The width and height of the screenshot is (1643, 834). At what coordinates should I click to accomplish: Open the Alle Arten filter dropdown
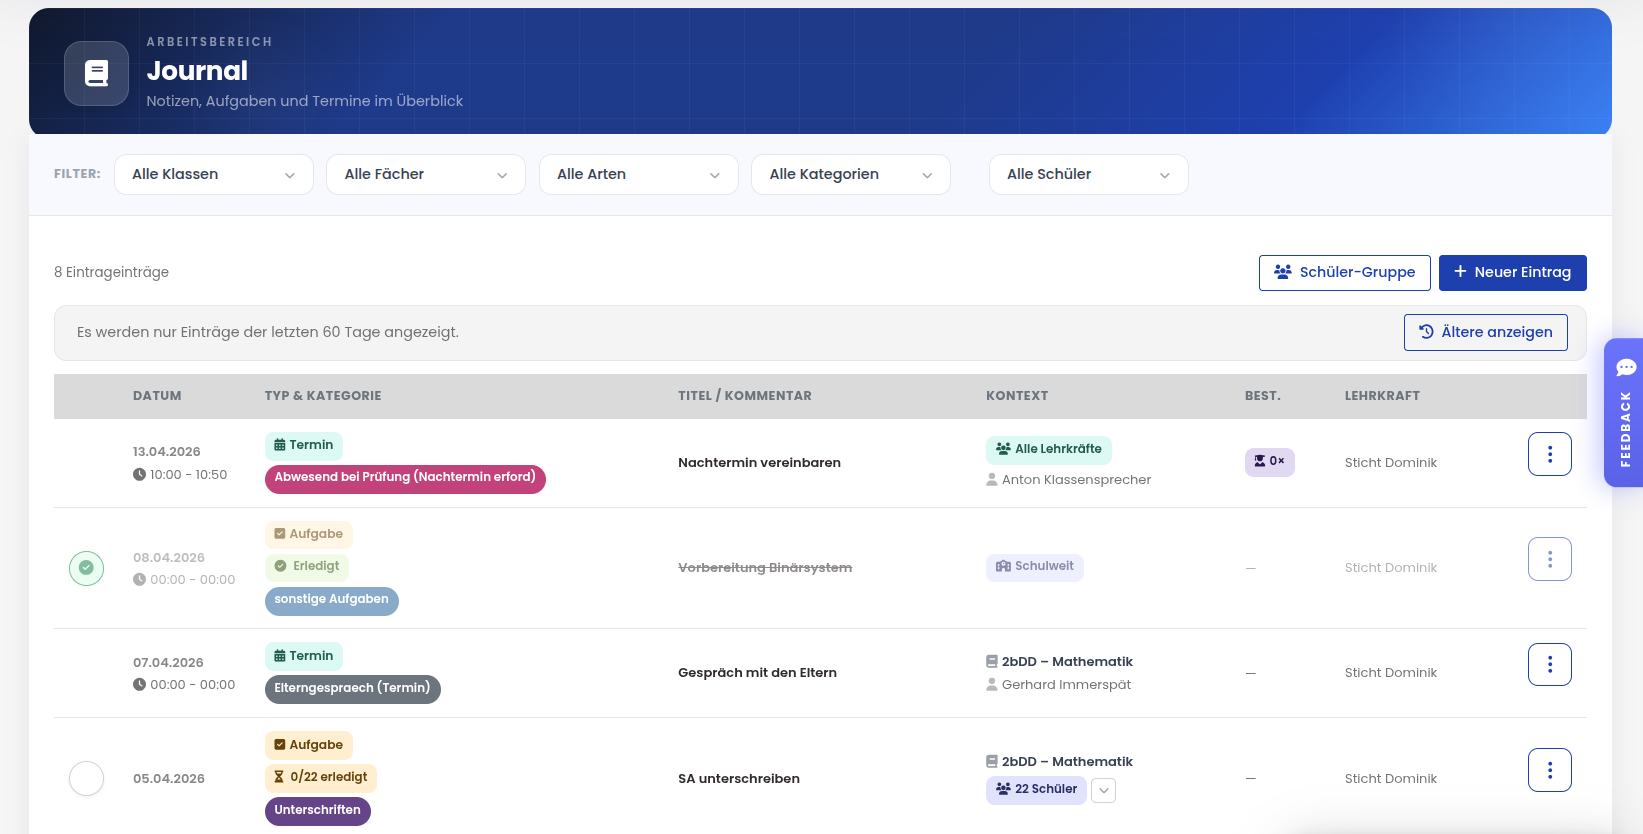(639, 174)
